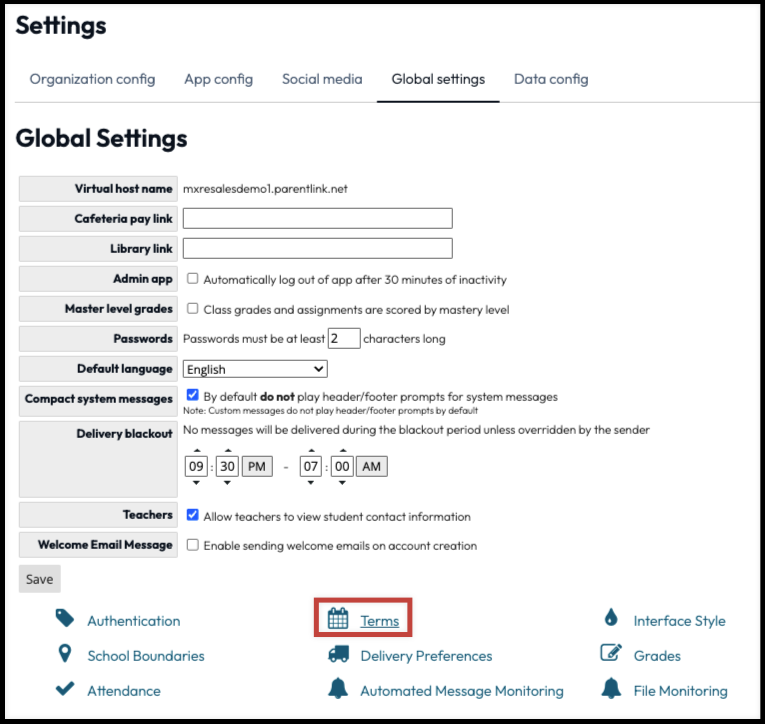765x724 pixels.
Task: Click the Interface Style droplet icon
Action: [x=611, y=619]
